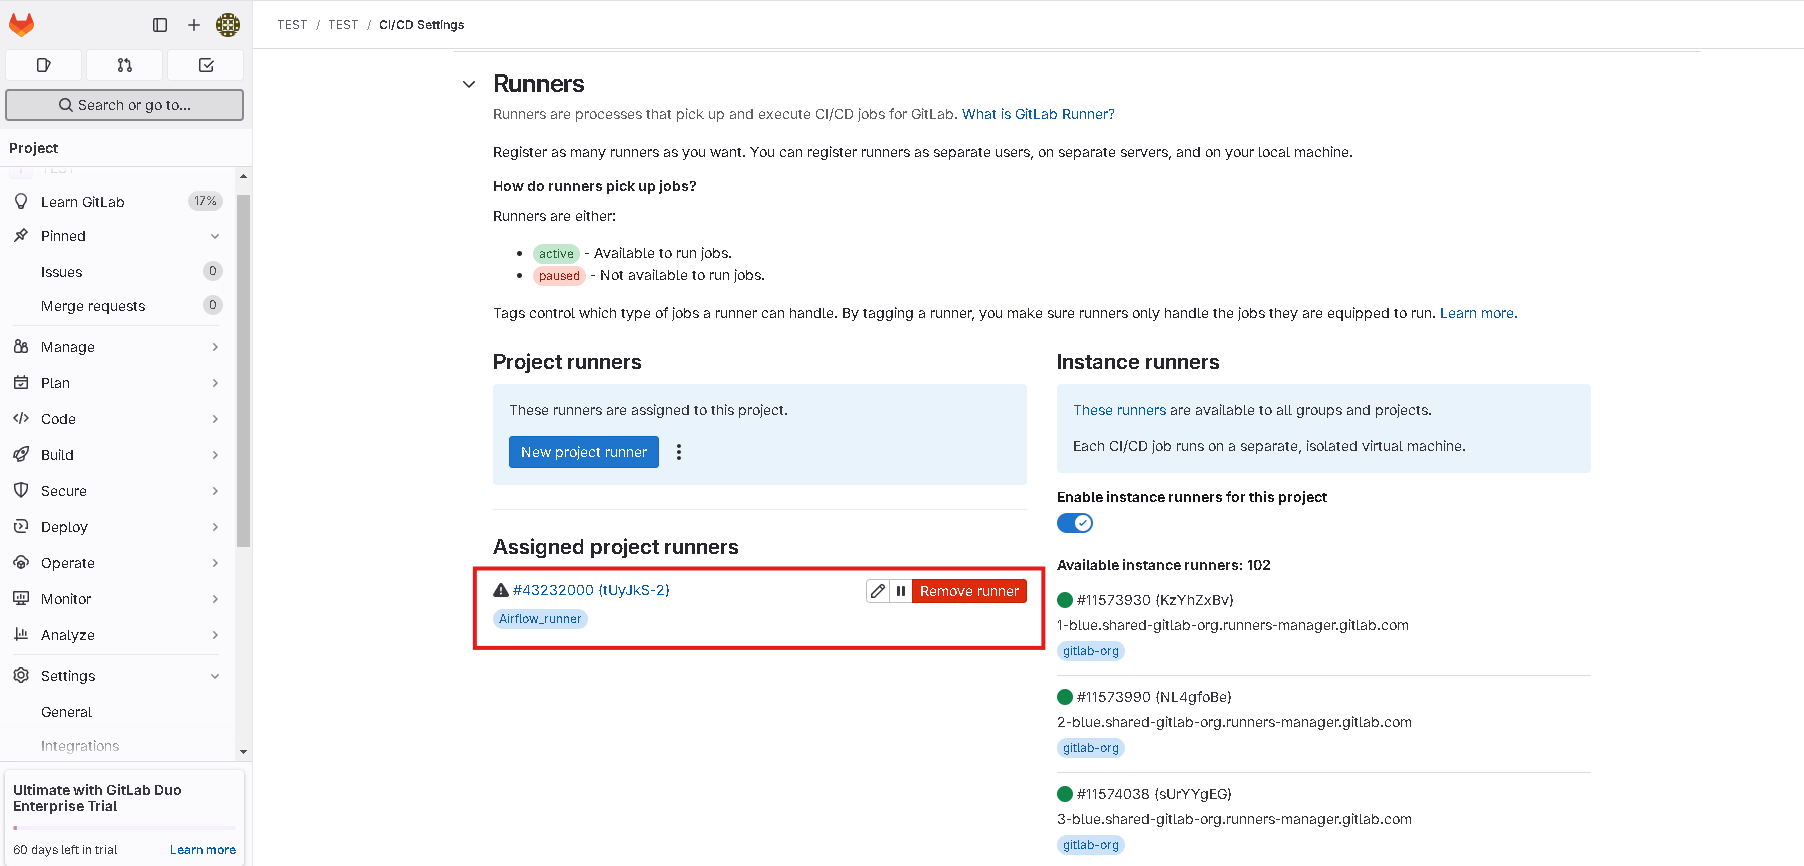
Task: Open merge requests shortcut icon
Action: pyautogui.click(x=125, y=65)
